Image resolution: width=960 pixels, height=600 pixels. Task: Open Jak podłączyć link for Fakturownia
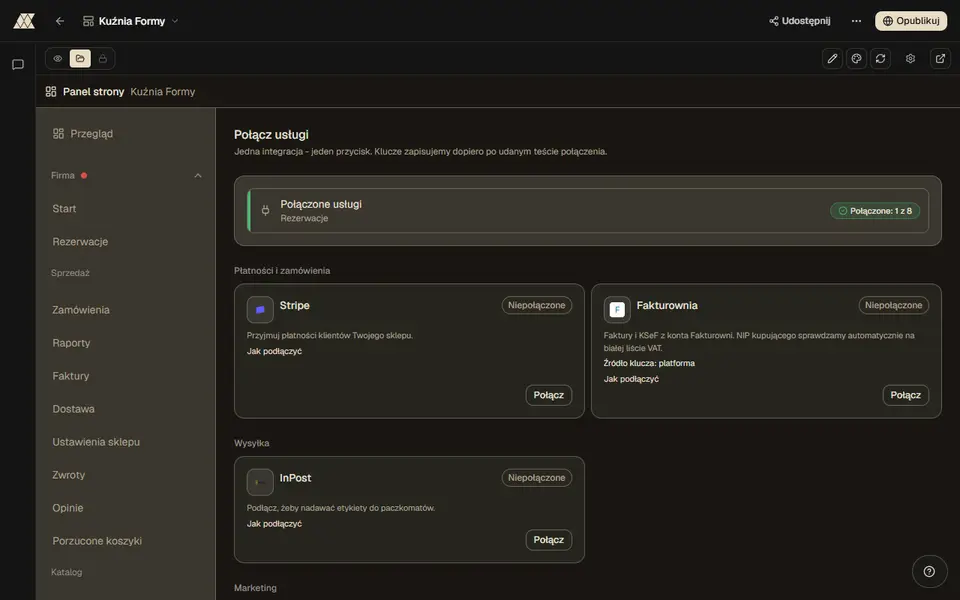[631, 379]
